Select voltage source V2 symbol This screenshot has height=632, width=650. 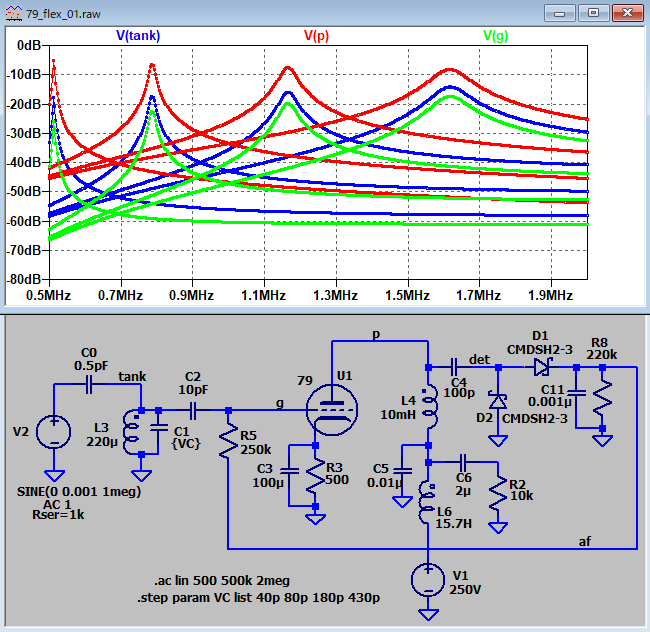click(54, 432)
